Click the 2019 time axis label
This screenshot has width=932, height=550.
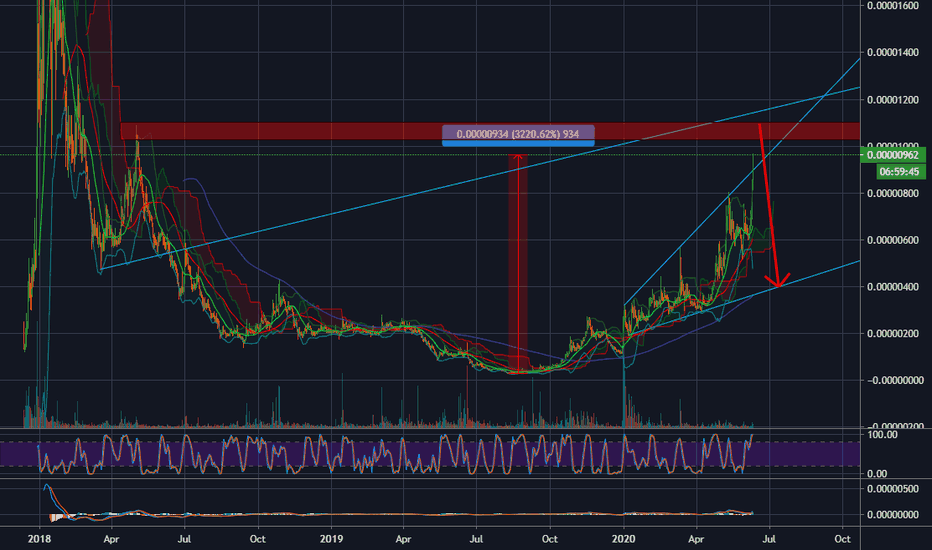point(331,539)
